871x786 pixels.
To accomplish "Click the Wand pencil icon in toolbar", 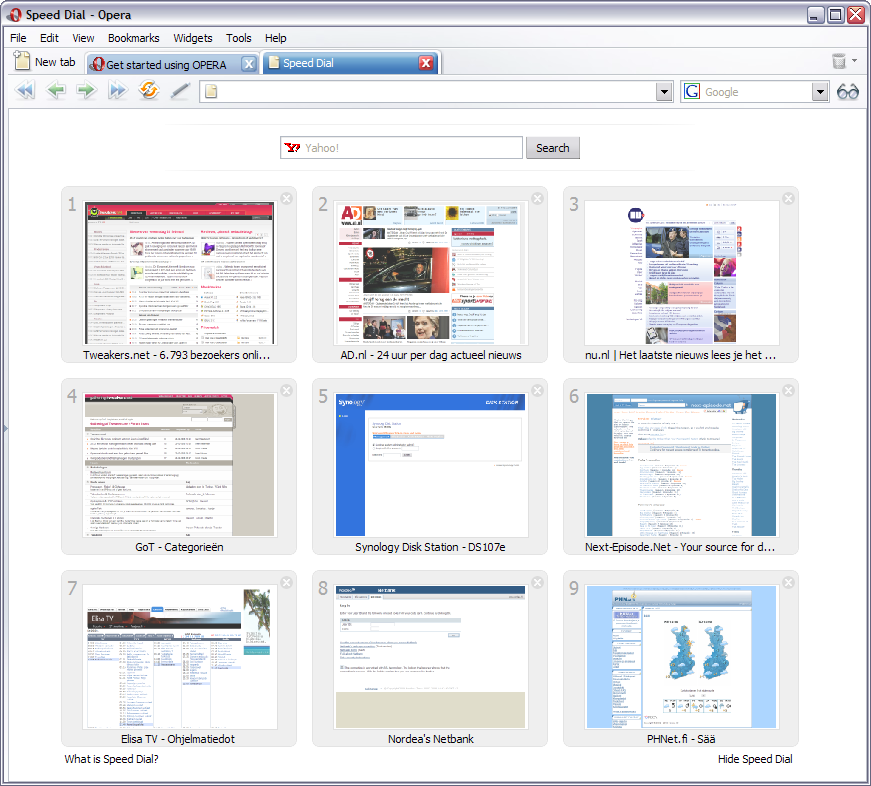I will [180, 90].
